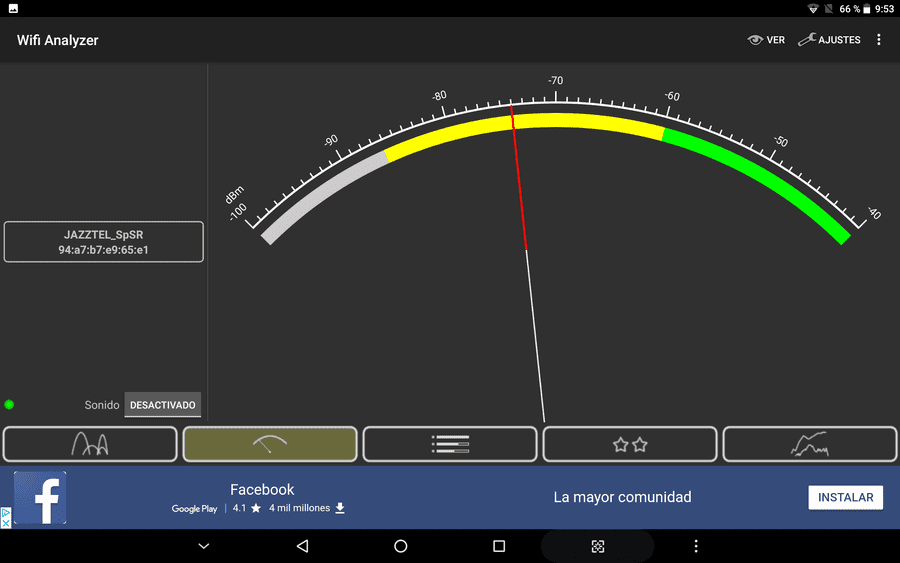Open the time graph view

(809, 444)
